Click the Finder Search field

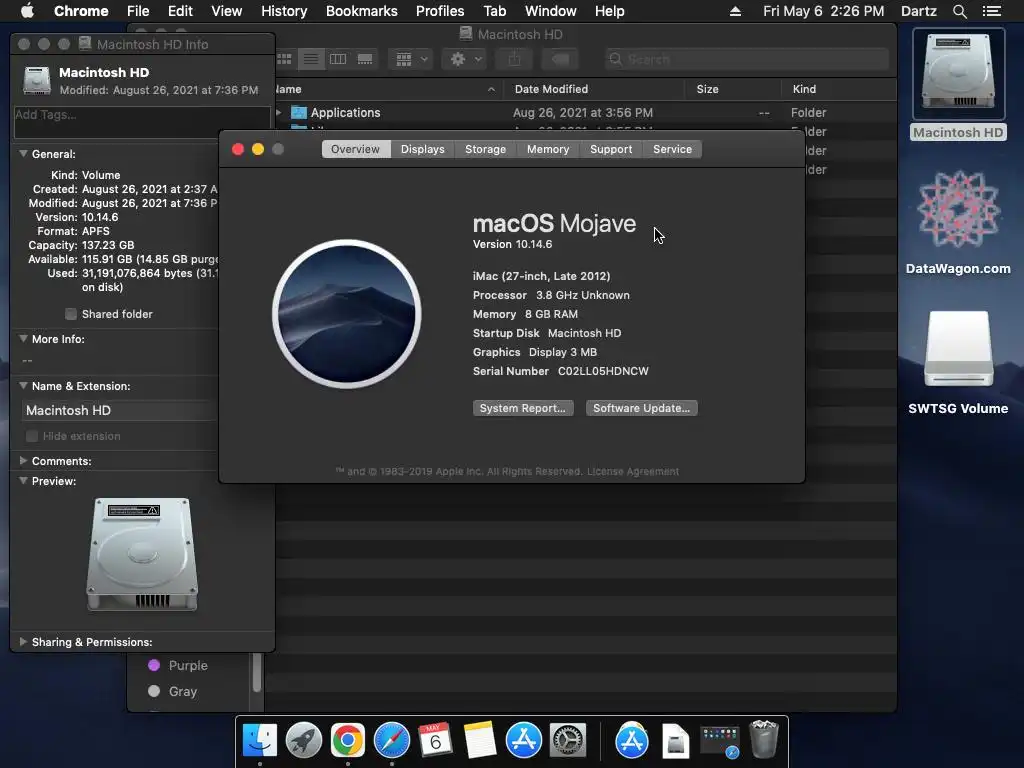[746, 59]
